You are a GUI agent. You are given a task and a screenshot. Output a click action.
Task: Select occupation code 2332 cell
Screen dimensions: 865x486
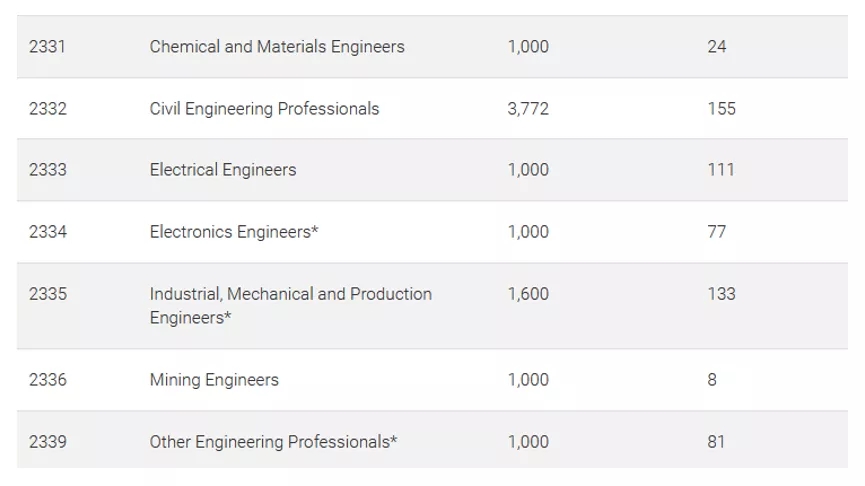tap(47, 109)
